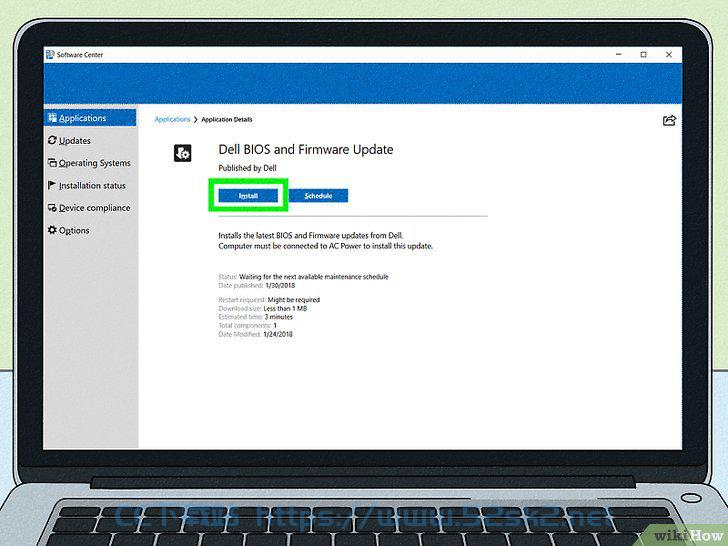Image resolution: width=728 pixels, height=546 pixels.
Task: Return to Applications via breadcrumb link
Action: (x=172, y=119)
